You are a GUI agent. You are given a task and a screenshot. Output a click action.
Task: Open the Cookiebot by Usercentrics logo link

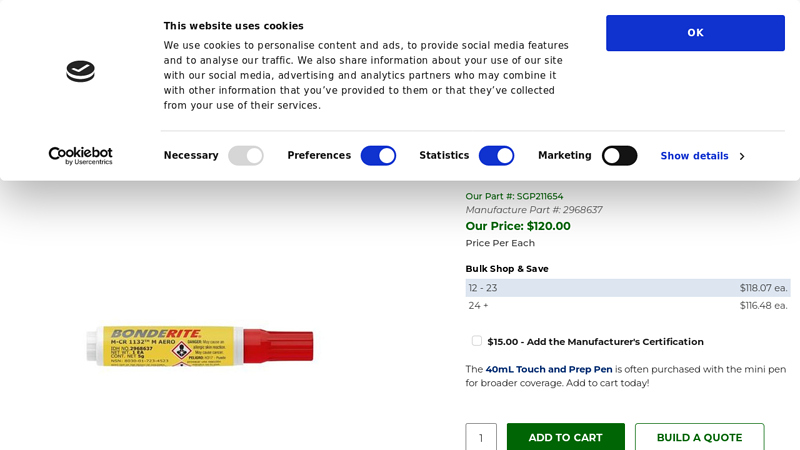pyautogui.click(x=80, y=156)
